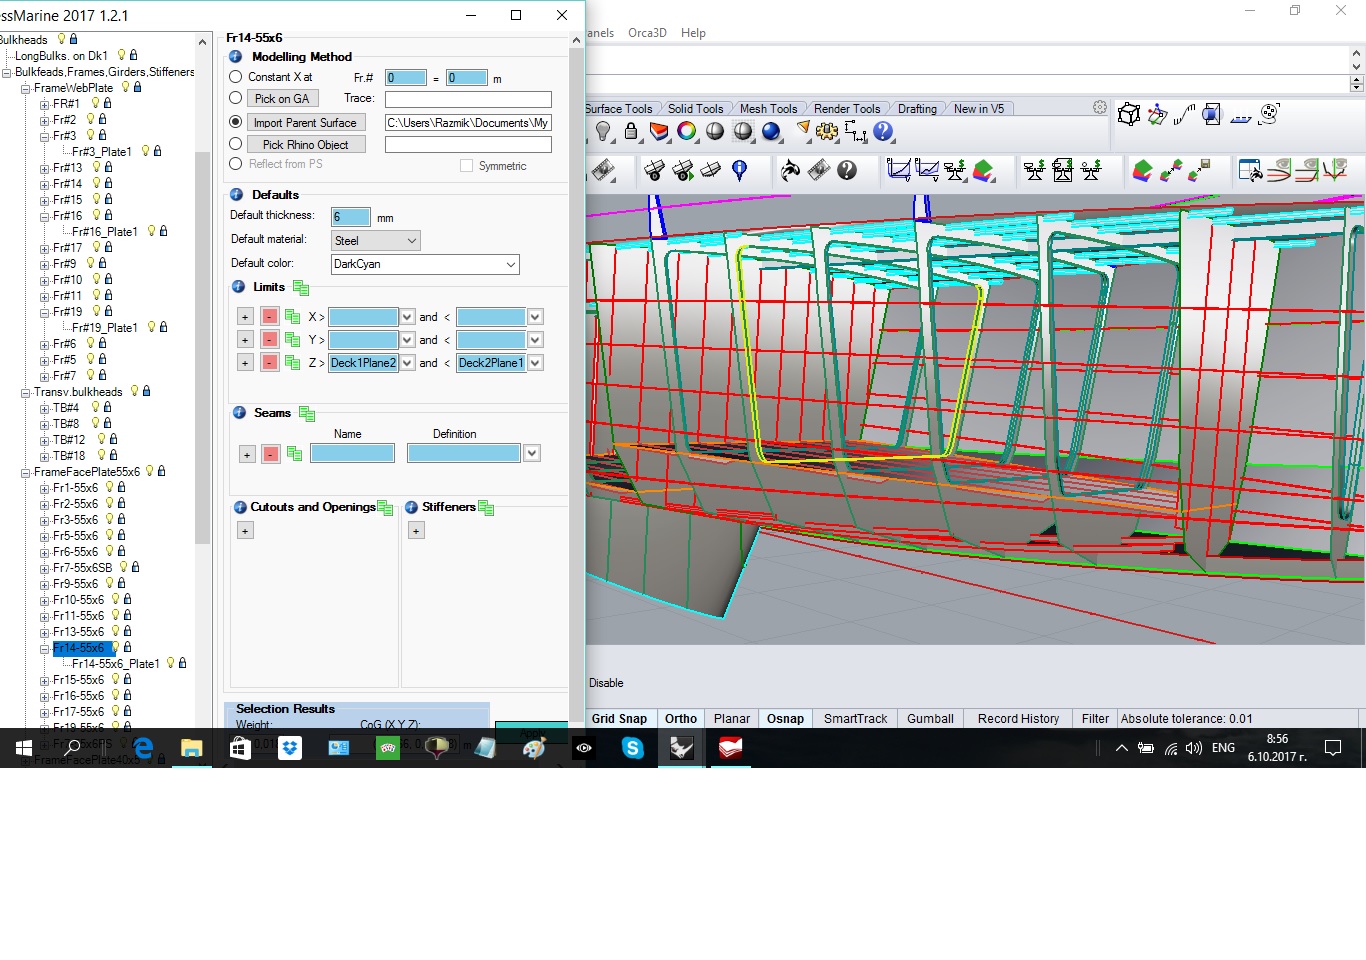
Task: Click the gear options icon in toolbar
Action: coord(827,132)
